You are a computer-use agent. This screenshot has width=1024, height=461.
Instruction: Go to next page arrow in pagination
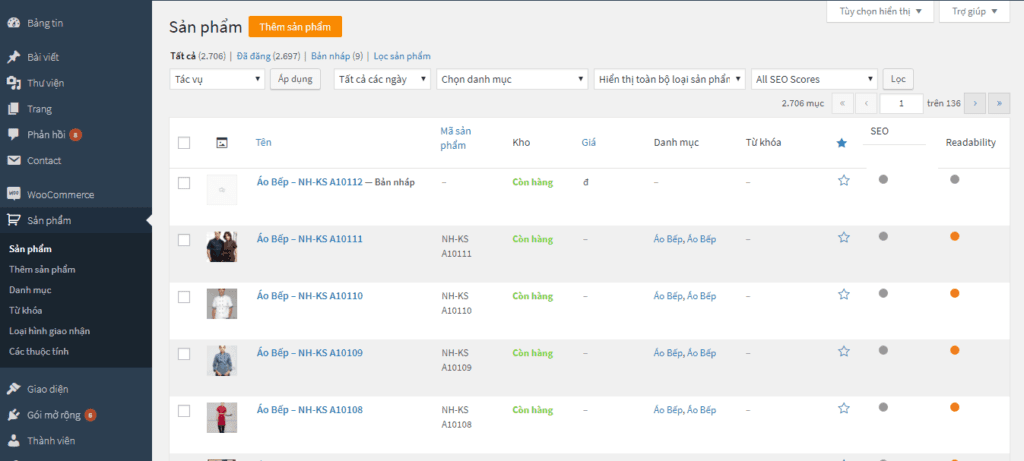(x=975, y=103)
